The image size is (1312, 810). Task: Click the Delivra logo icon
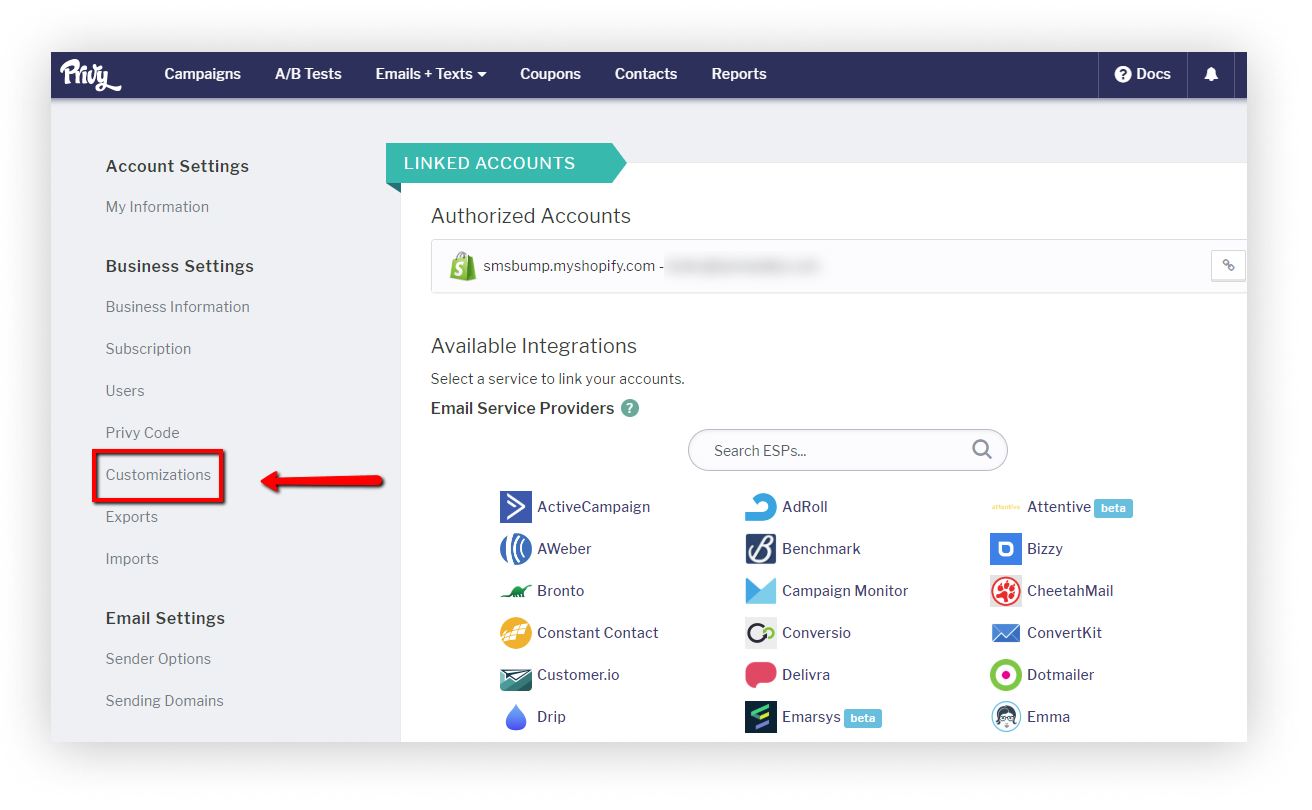(x=761, y=675)
